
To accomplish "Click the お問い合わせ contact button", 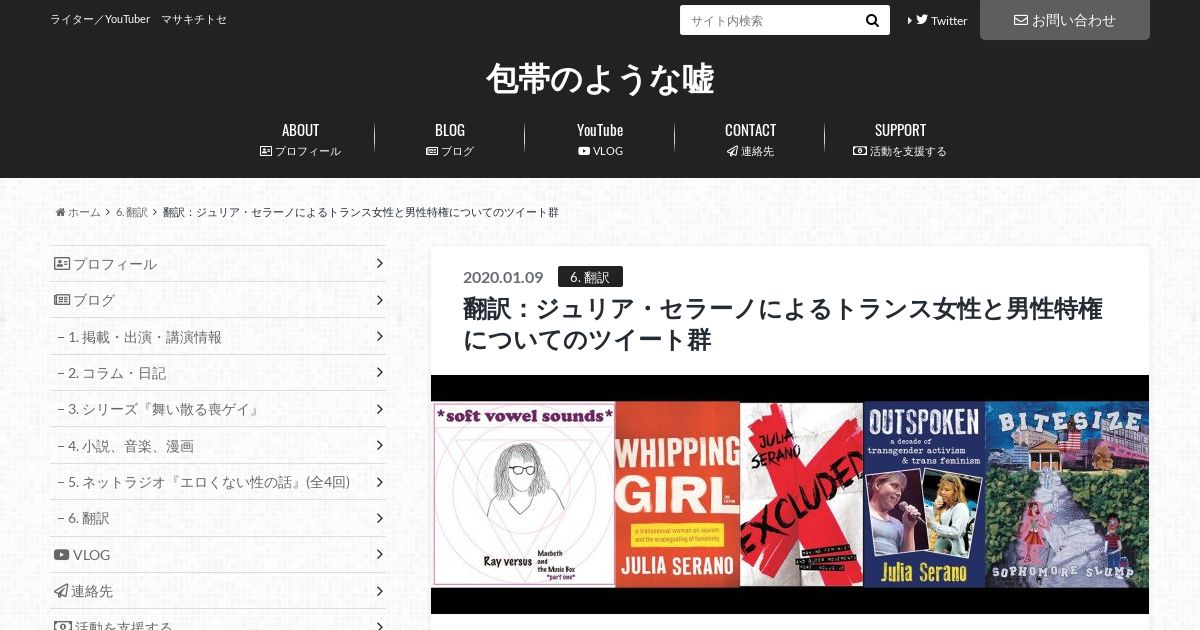I will pos(1065,20).
